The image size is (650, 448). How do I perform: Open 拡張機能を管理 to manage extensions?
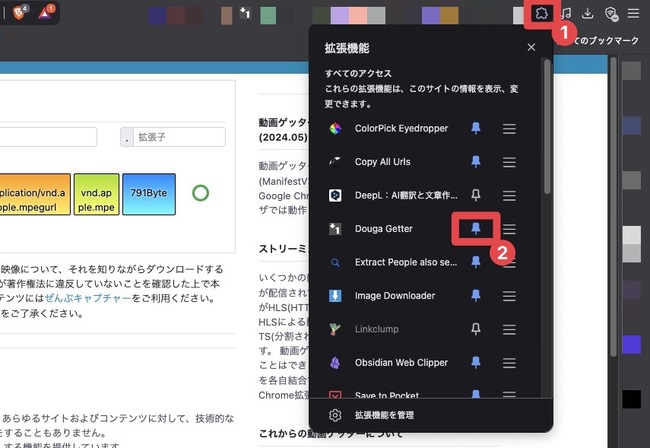pos(384,415)
